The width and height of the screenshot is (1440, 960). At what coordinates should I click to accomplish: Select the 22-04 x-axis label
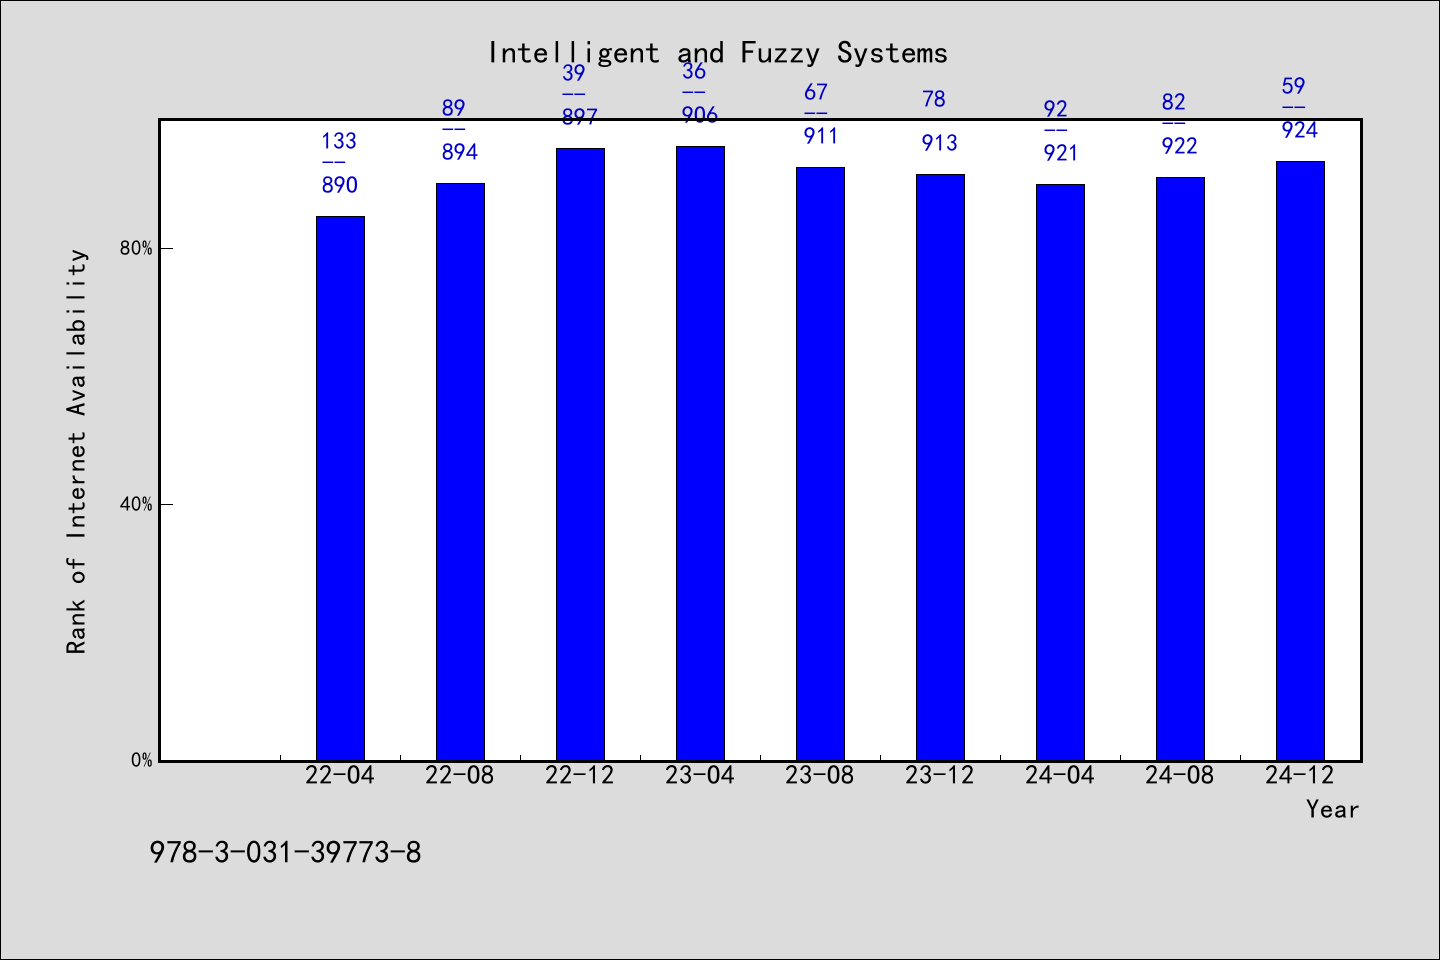point(340,775)
